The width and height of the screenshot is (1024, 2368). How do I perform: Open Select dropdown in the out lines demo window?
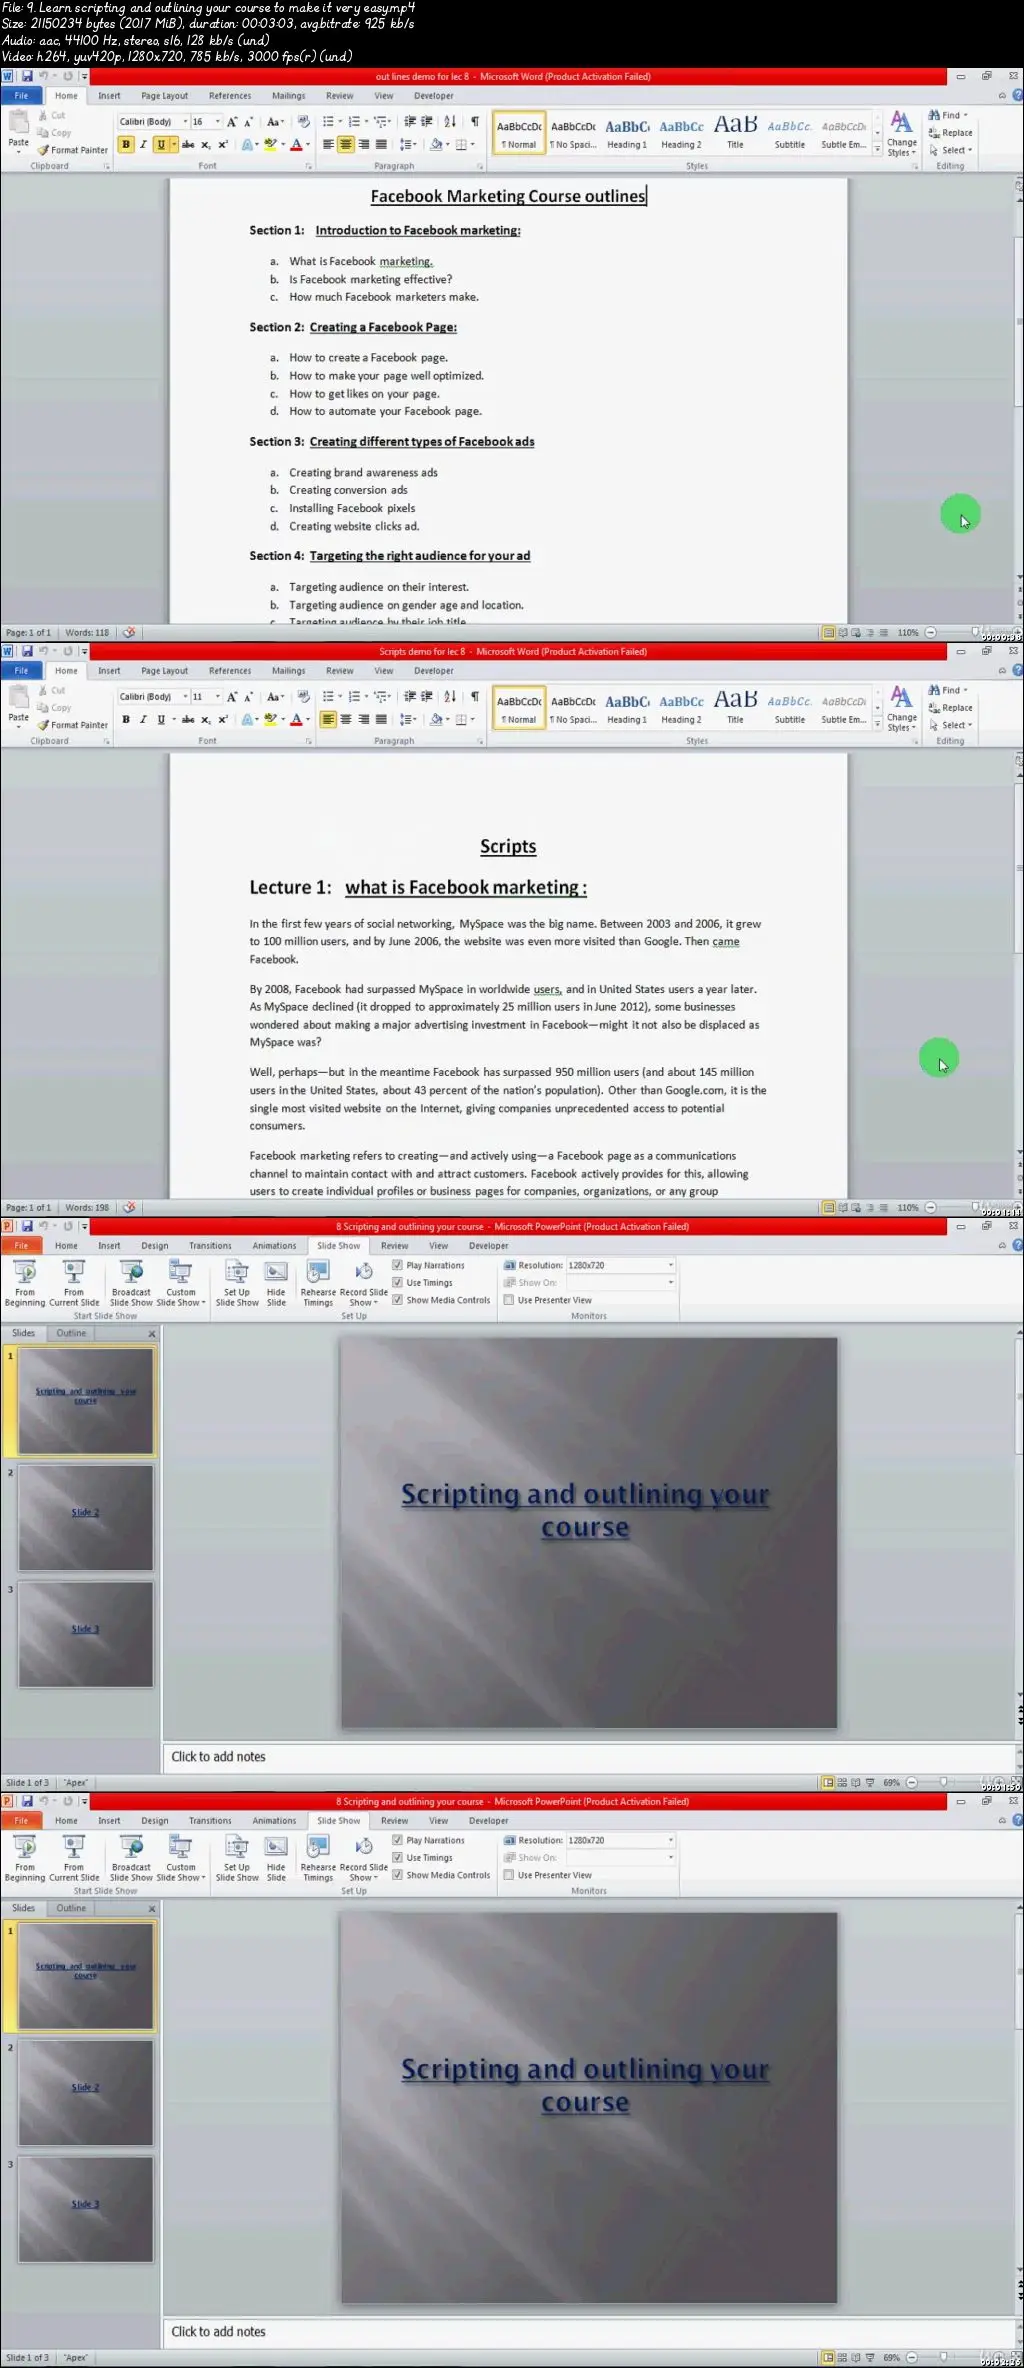[x=951, y=150]
